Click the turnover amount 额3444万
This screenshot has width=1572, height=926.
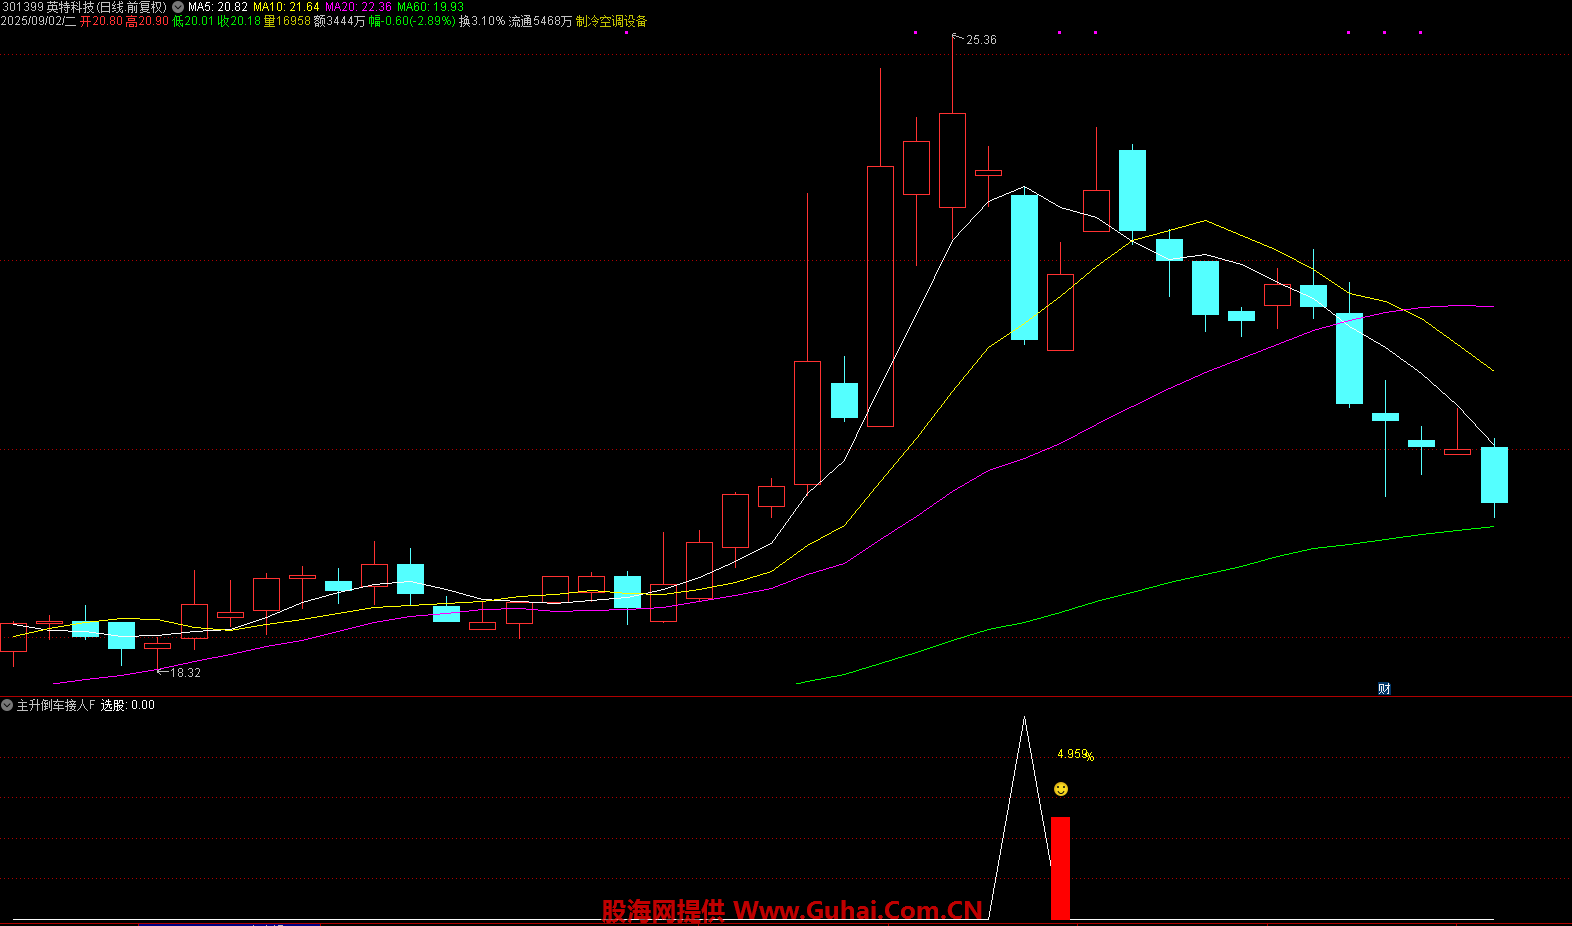click(340, 21)
